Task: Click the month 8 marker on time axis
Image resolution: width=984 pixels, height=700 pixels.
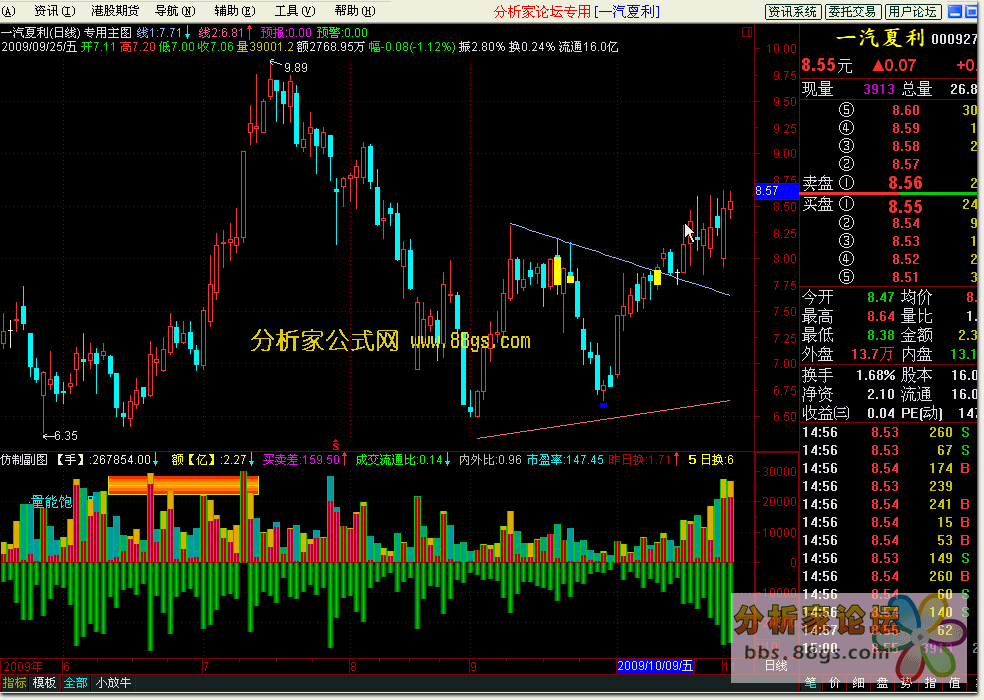Action: [353, 666]
